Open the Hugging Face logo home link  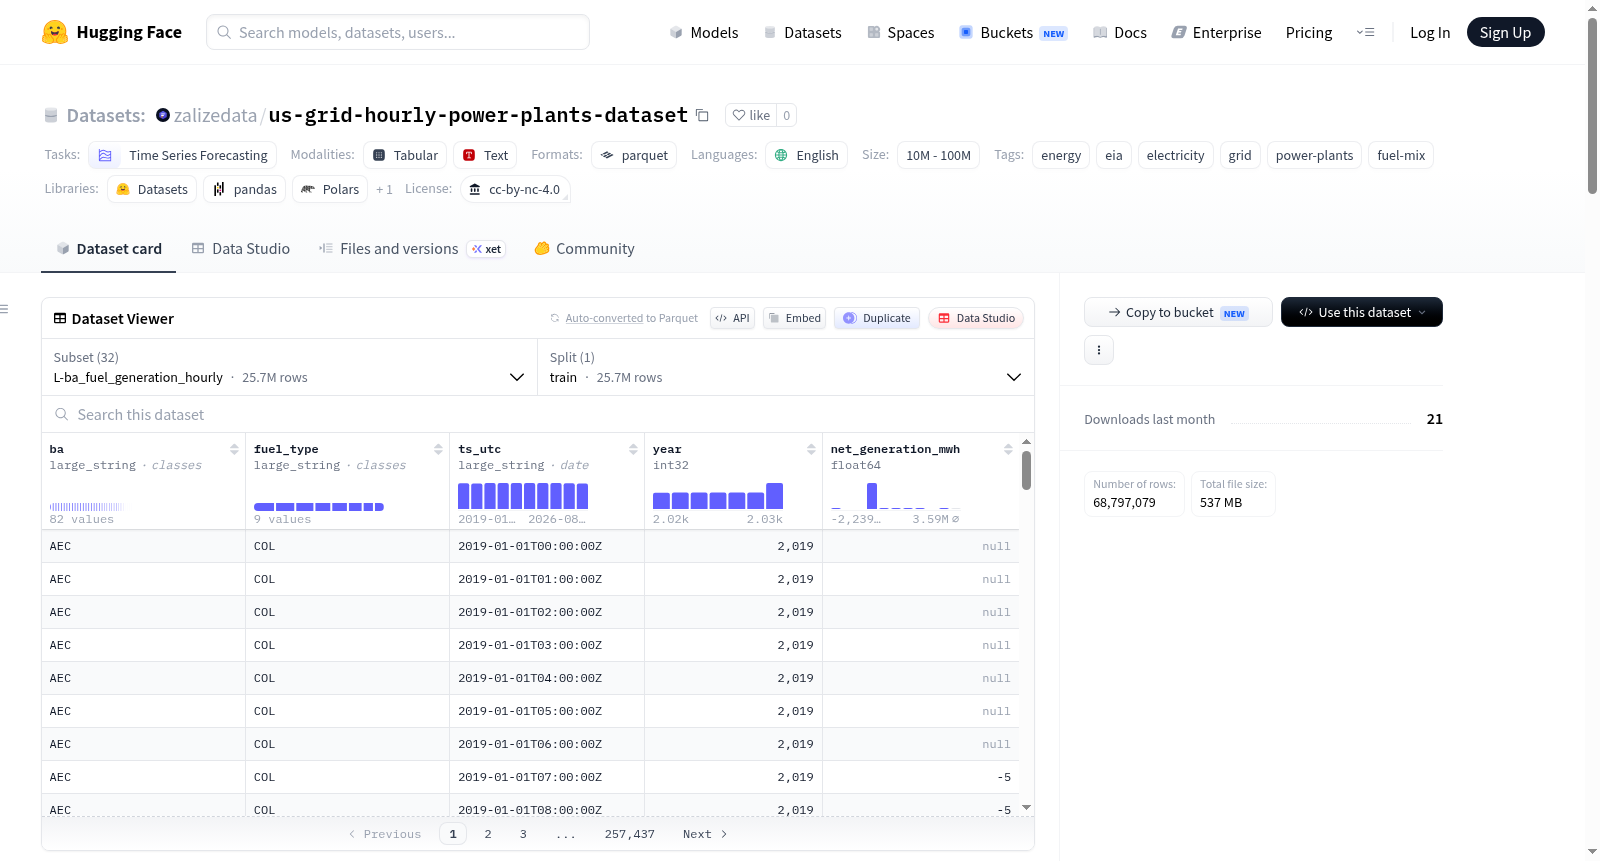pyautogui.click(x=112, y=32)
